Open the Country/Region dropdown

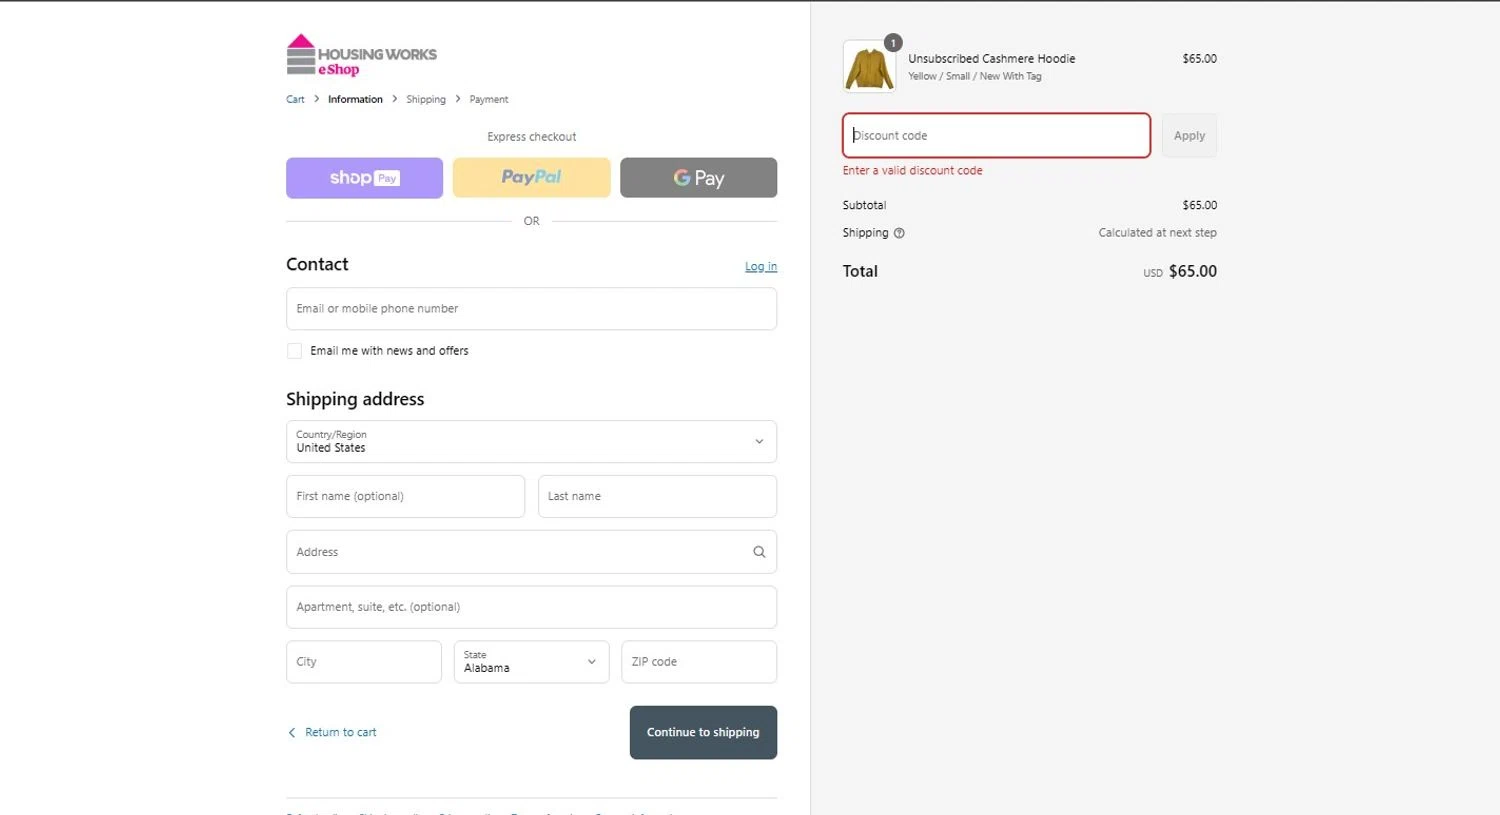531,441
